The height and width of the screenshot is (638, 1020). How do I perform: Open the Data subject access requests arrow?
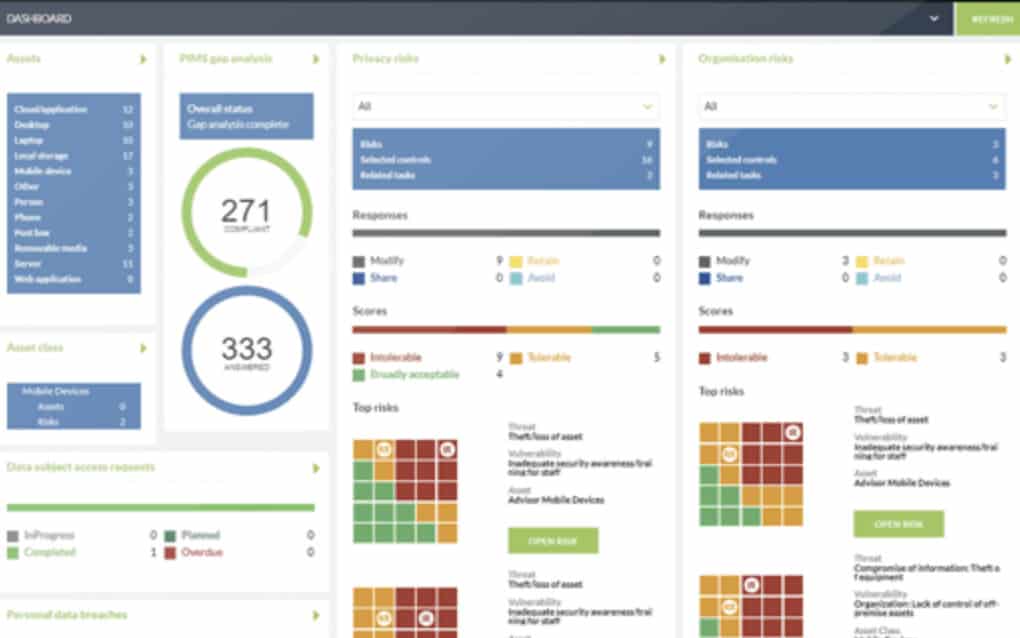click(316, 468)
